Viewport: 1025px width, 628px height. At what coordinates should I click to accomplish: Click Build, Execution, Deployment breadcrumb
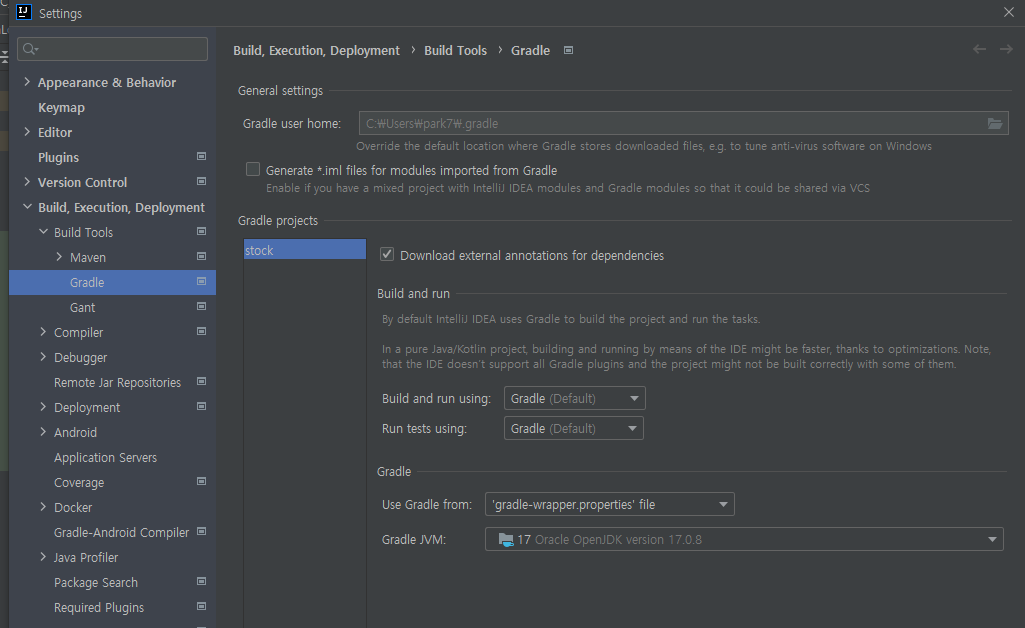point(316,50)
